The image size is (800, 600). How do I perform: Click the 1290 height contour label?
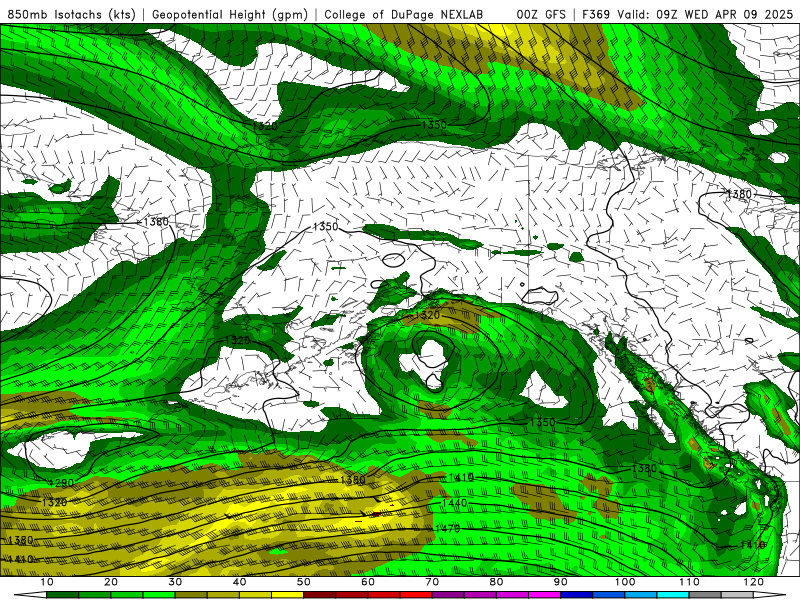[x=61, y=482]
